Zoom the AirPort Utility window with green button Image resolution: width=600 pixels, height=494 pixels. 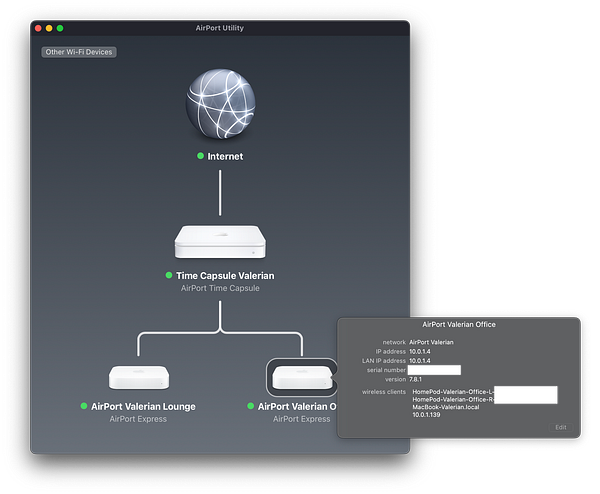coord(60,28)
